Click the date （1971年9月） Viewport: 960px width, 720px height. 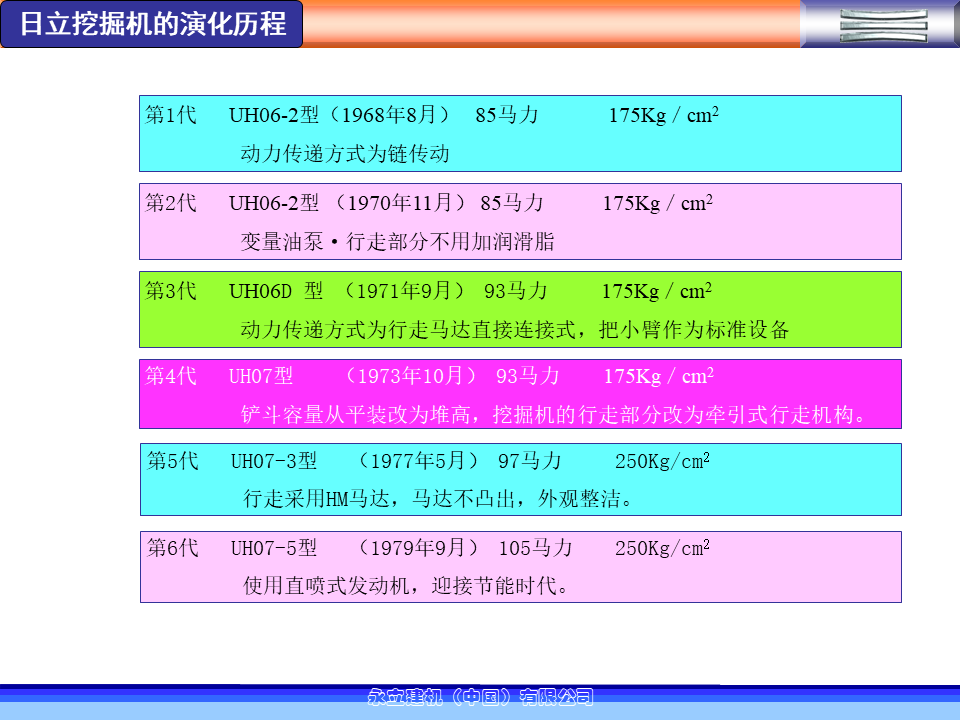(x=405, y=291)
